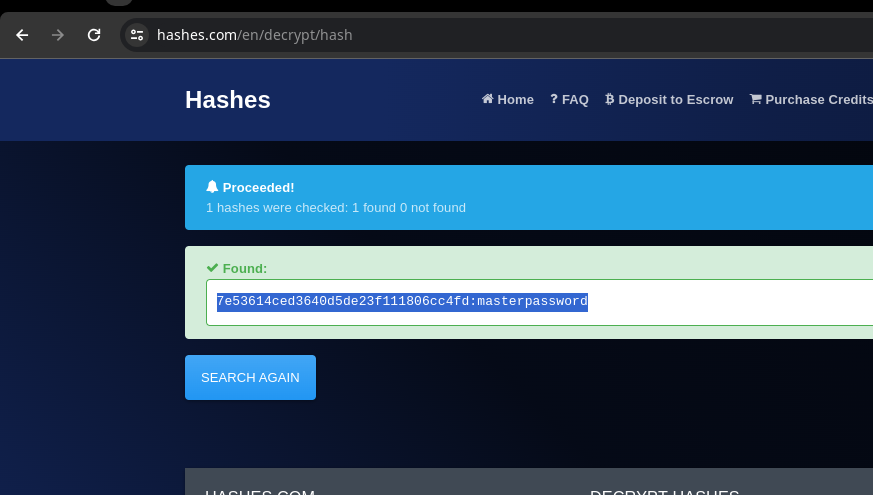Click the HASHES.COM footer heading
The width and height of the screenshot is (873, 495).
260,492
